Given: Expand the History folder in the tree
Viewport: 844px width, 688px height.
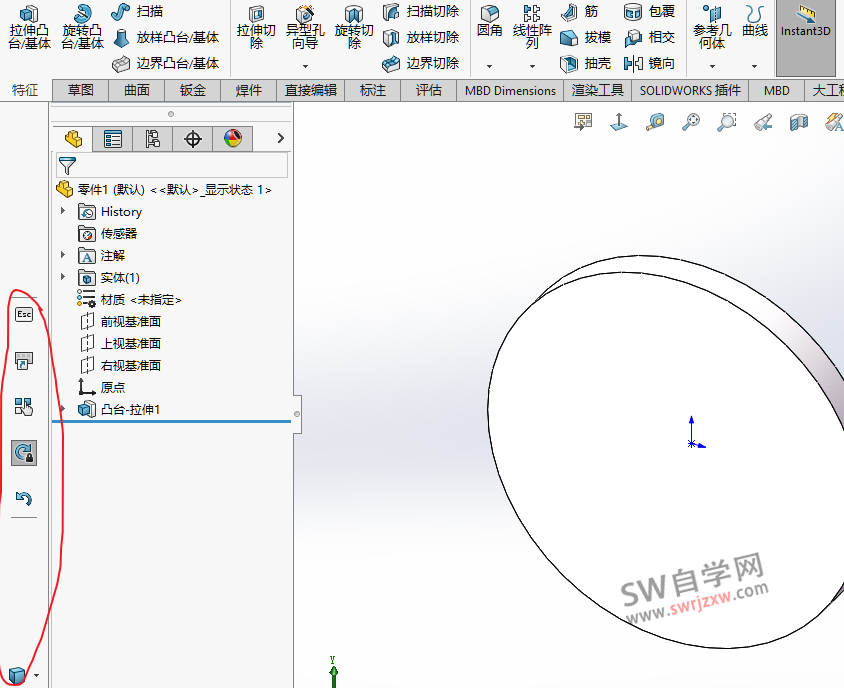Looking at the screenshot, I should 62,211.
